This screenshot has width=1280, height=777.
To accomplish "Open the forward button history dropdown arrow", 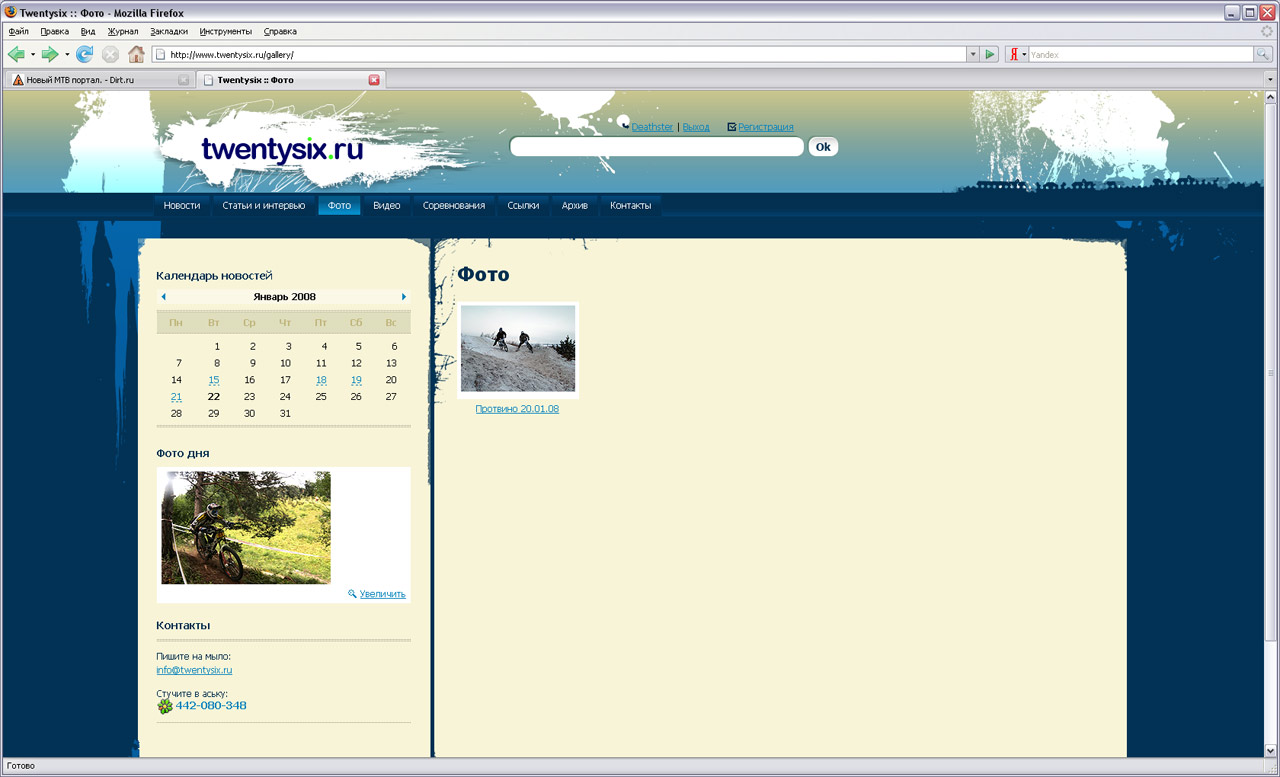I will pyautogui.click(x=67, y=54).
